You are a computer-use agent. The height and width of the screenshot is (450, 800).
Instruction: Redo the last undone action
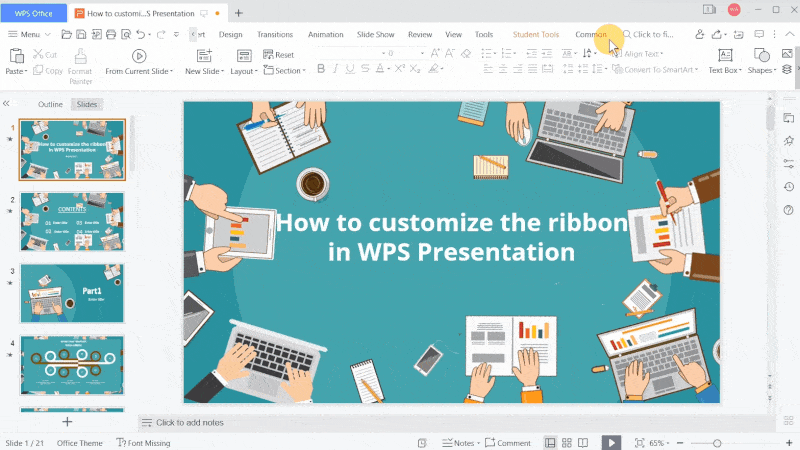161,34
